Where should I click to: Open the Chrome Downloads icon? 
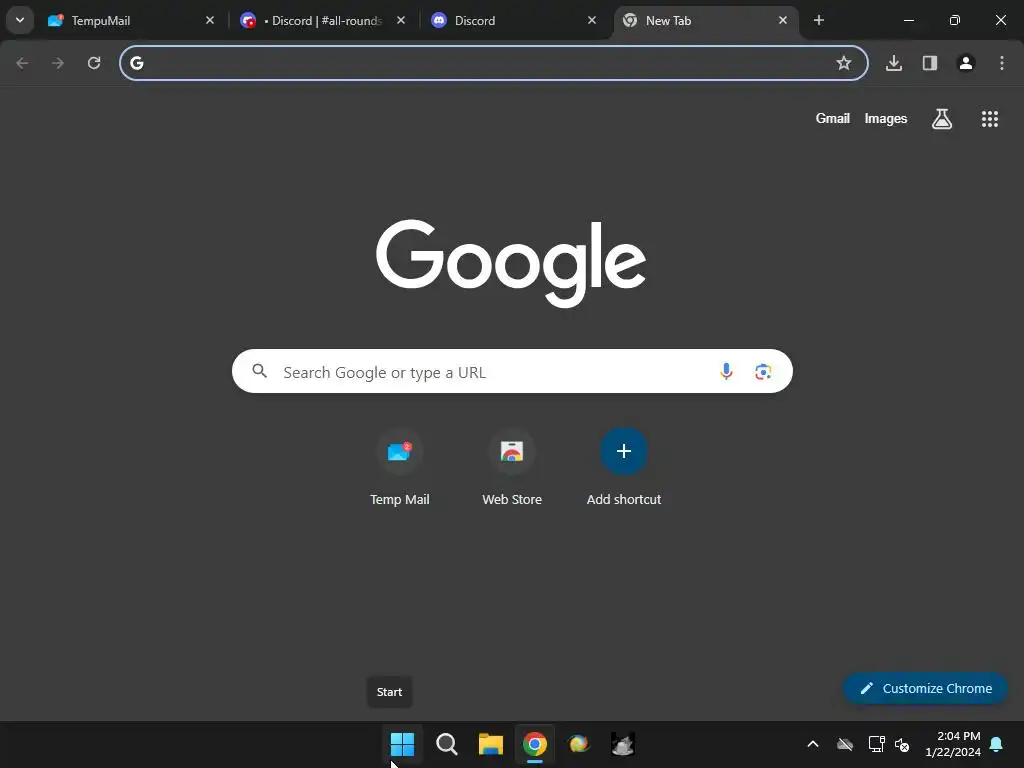point(894,63)
